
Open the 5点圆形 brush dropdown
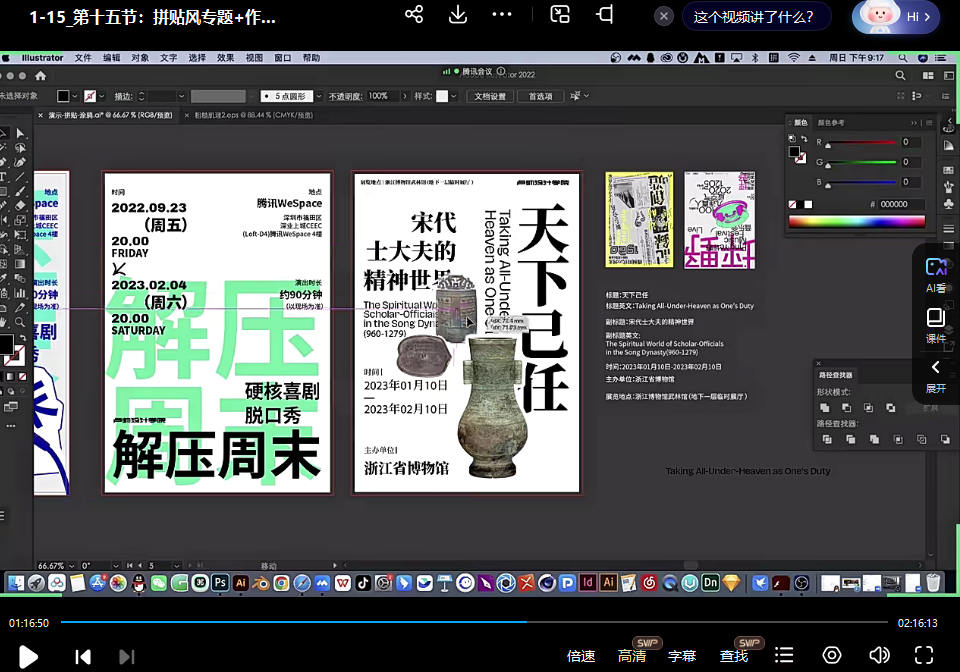click(291, 96)
